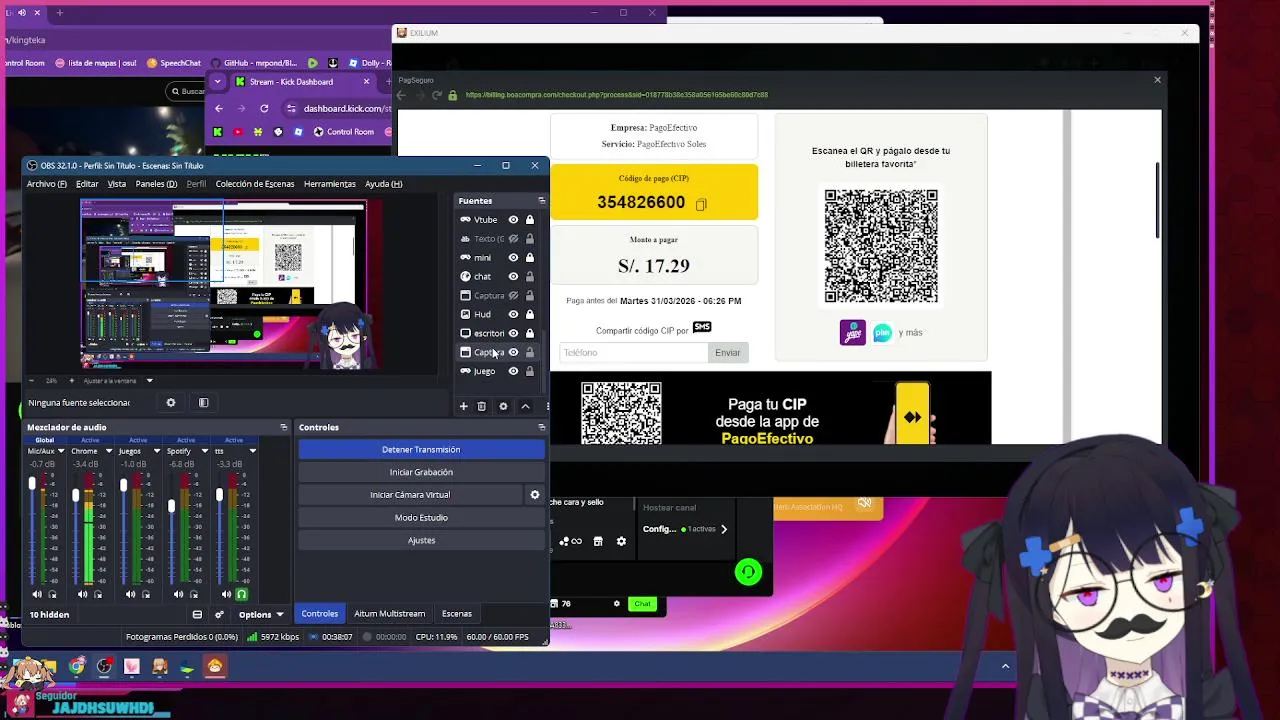Adjust the Spotify volume fader
The height and width of the screenshot is (720, 1280).
[171, 506]
